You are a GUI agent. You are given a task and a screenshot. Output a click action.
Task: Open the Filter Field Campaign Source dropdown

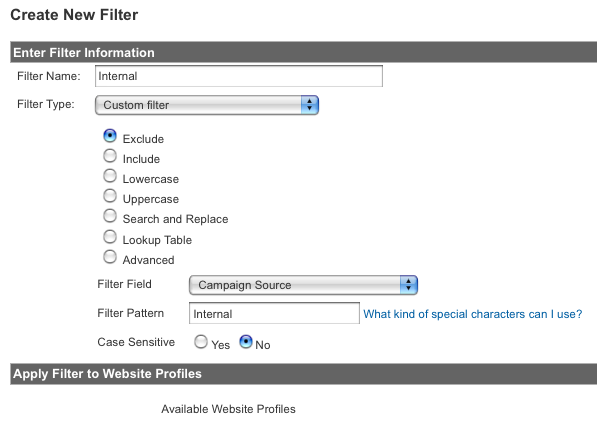pos(303,285)
